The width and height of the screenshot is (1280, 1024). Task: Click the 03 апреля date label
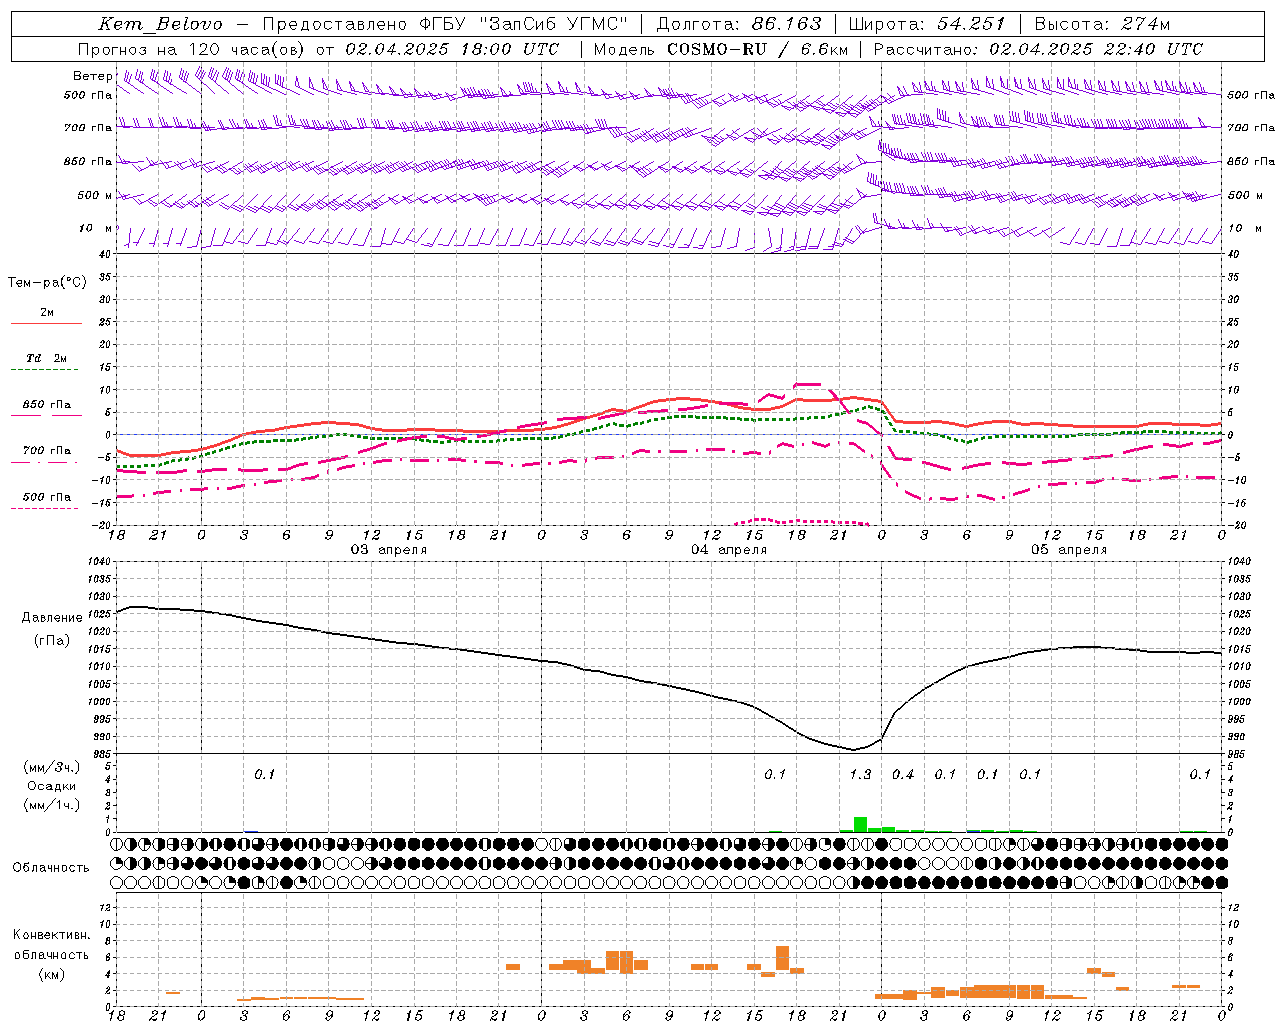(x=388, y=550)
